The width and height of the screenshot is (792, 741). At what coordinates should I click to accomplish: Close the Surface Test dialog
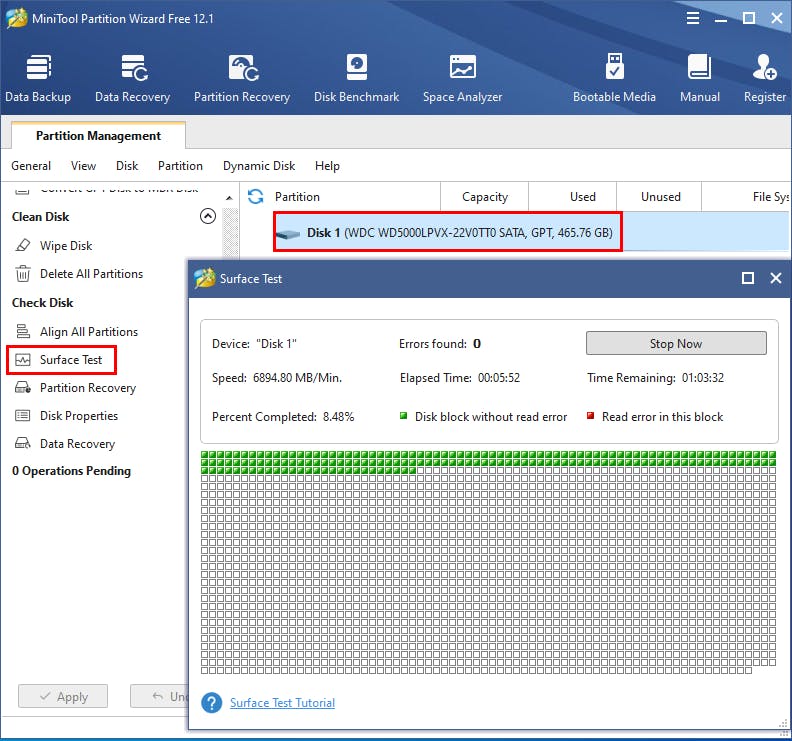pyautogui.click(x=776, y=278)
